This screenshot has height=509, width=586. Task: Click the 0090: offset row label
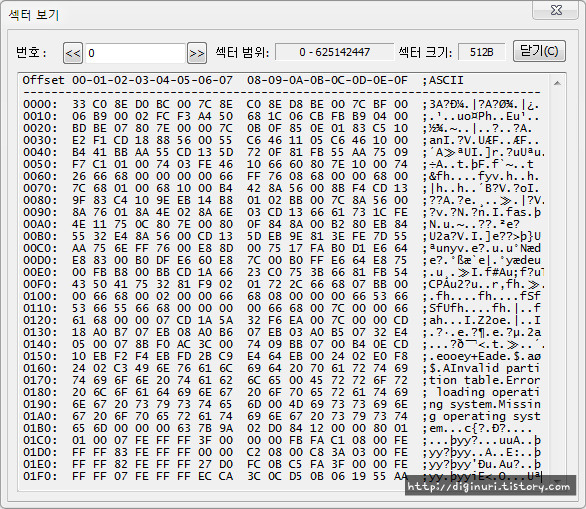click(40, 212)
